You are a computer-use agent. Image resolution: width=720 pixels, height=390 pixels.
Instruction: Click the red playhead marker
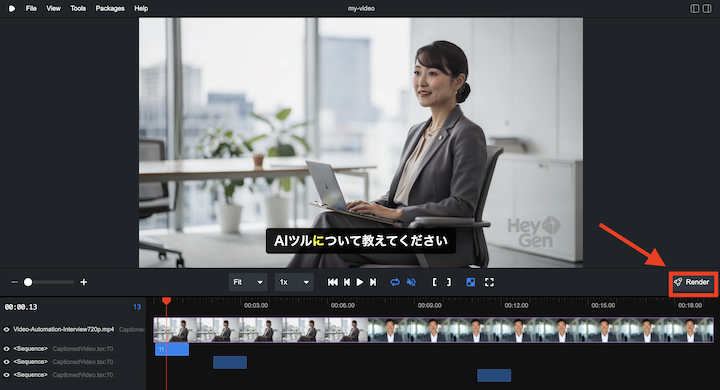(167, 300)
